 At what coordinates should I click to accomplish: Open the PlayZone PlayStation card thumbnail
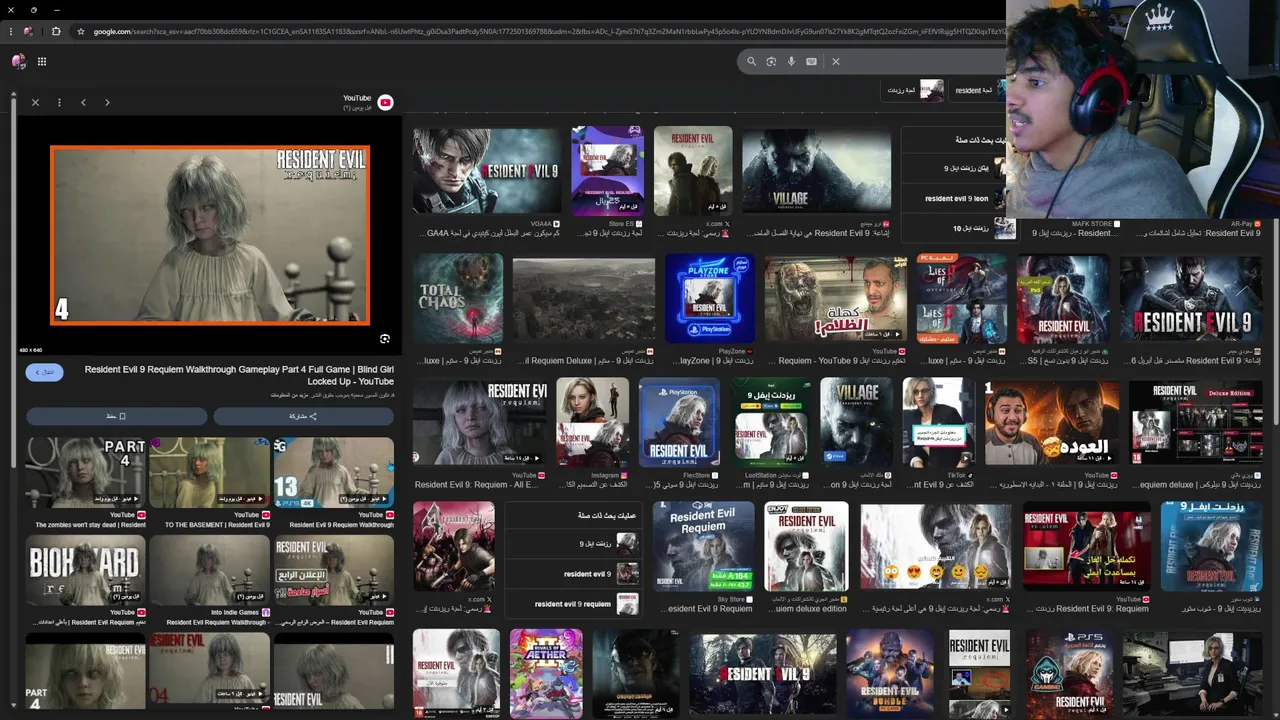(x=710, y=298)
